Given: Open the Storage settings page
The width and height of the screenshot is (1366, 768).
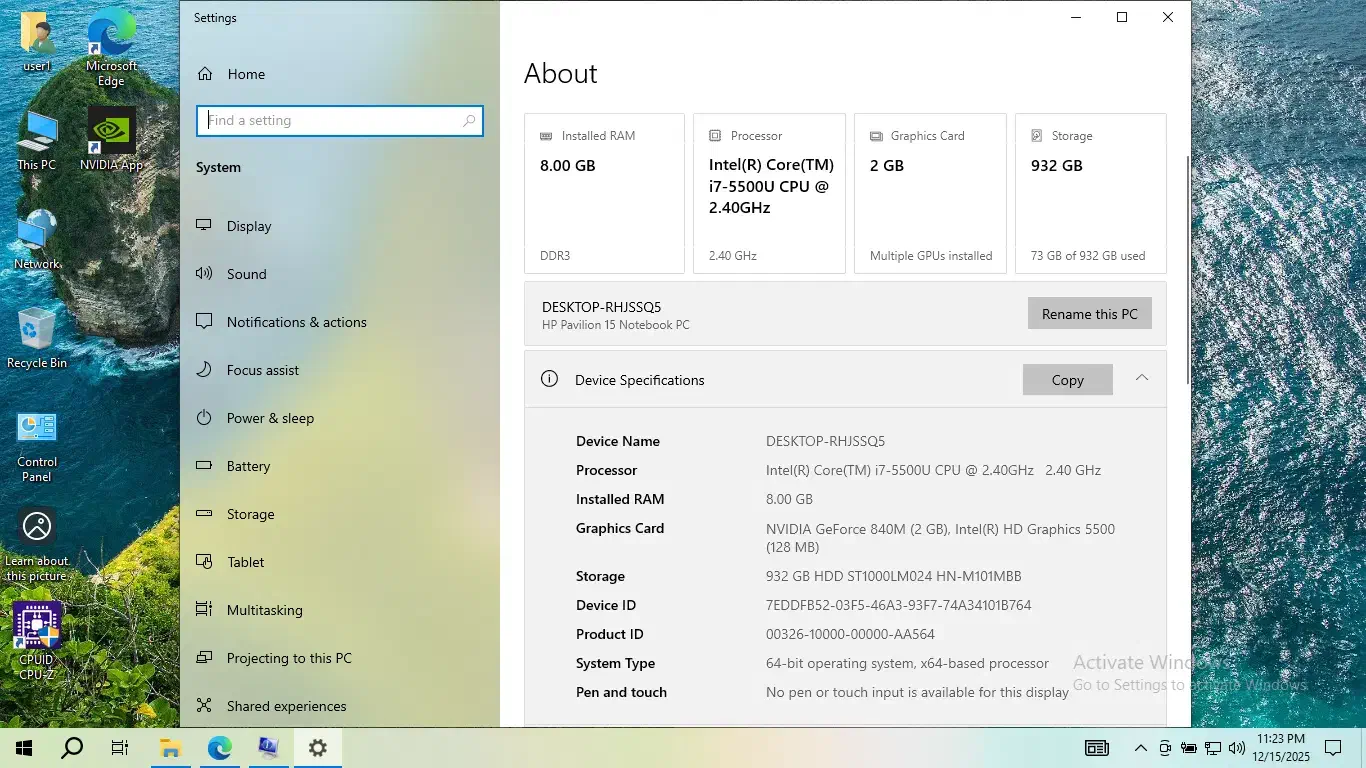Looking at the screenshot, I should click(x=250, y=514).
